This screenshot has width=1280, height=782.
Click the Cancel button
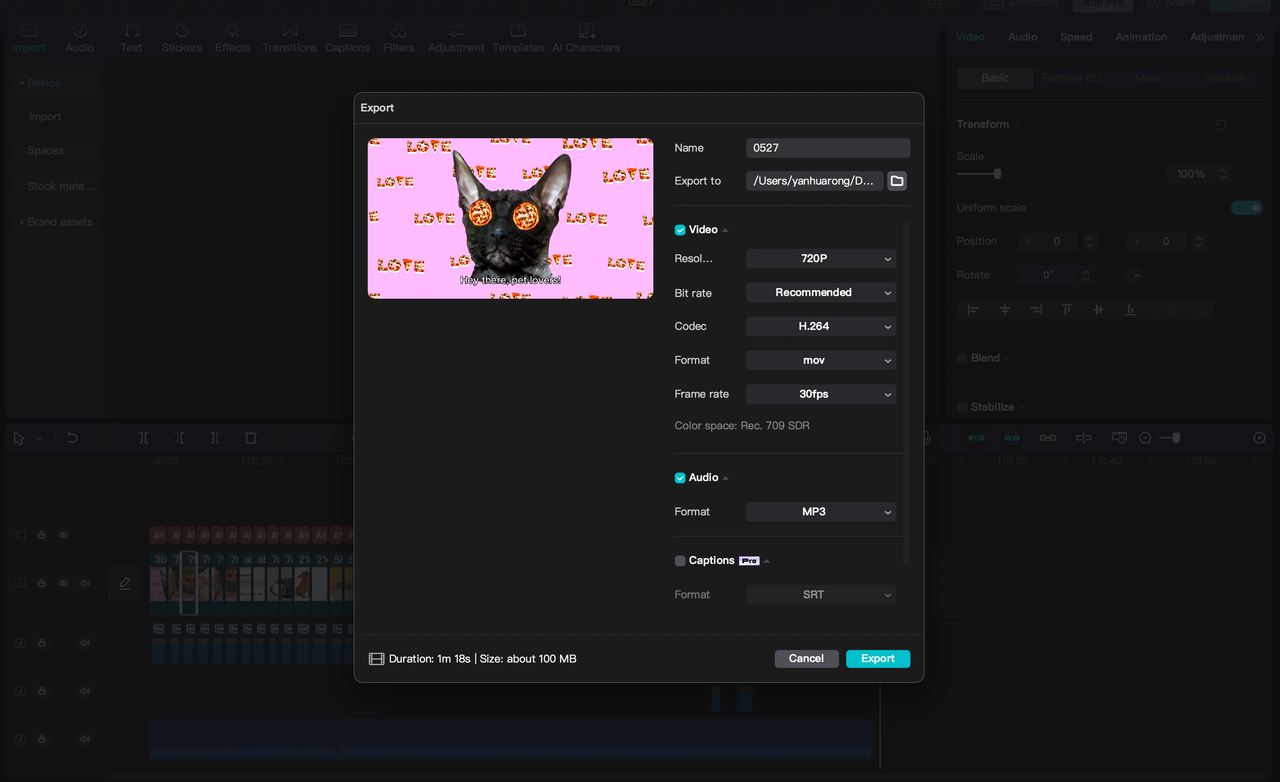pos(806,658)
